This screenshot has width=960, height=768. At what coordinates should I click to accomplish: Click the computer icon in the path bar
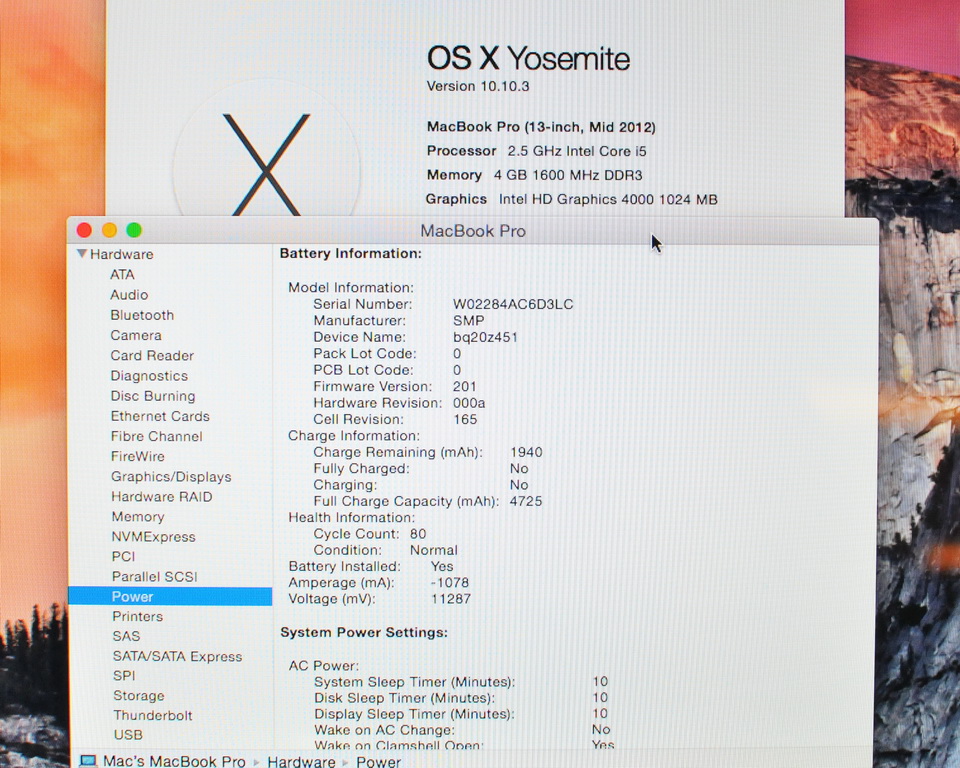tap(88, 761)
